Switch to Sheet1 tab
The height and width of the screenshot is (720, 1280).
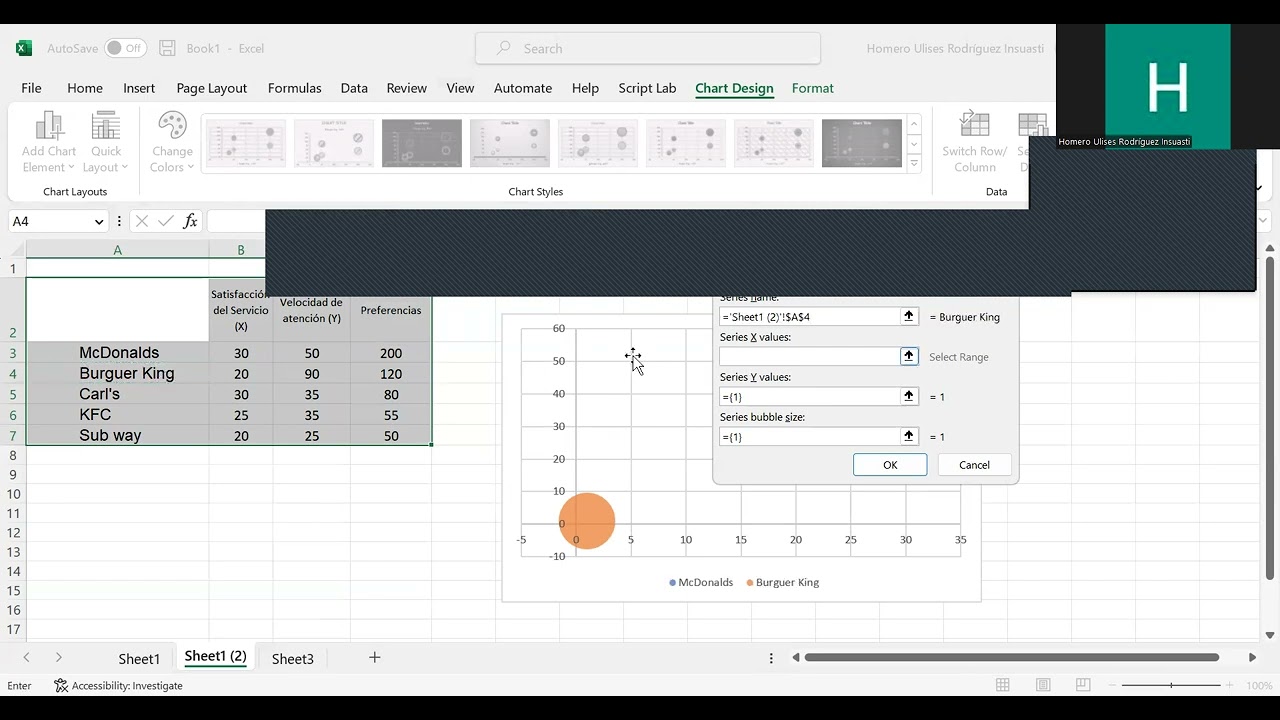[x=139, y=658]
